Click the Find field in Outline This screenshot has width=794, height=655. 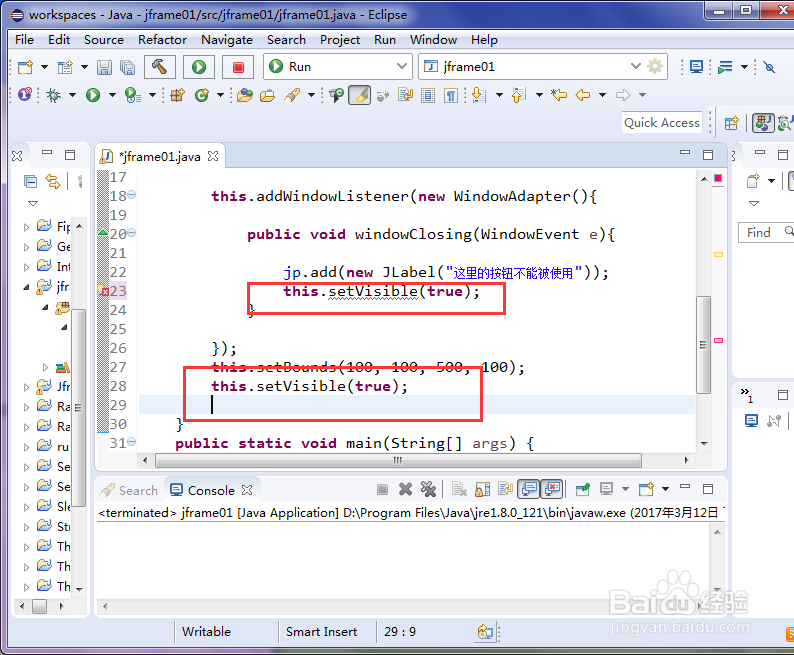point(766,232)
